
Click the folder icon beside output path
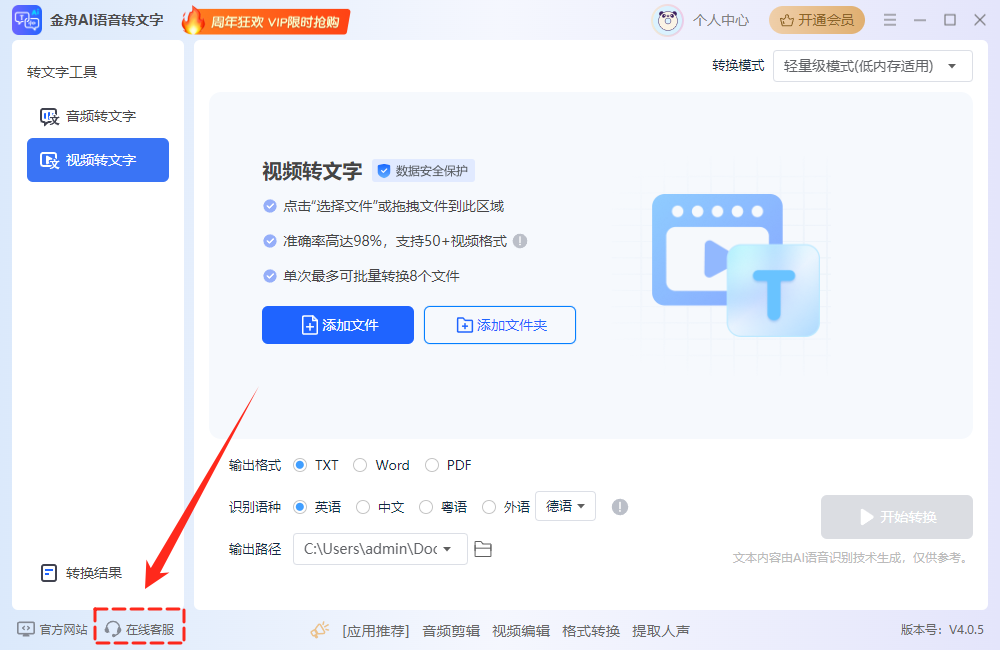point(483,549)
